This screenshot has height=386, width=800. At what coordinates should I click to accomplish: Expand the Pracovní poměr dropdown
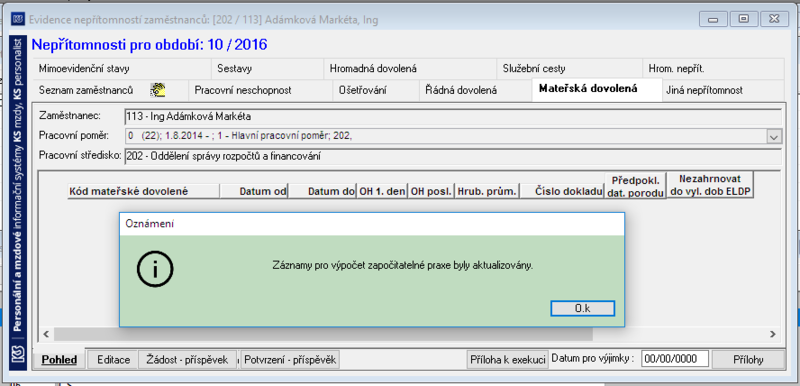(x=774, y=137)
